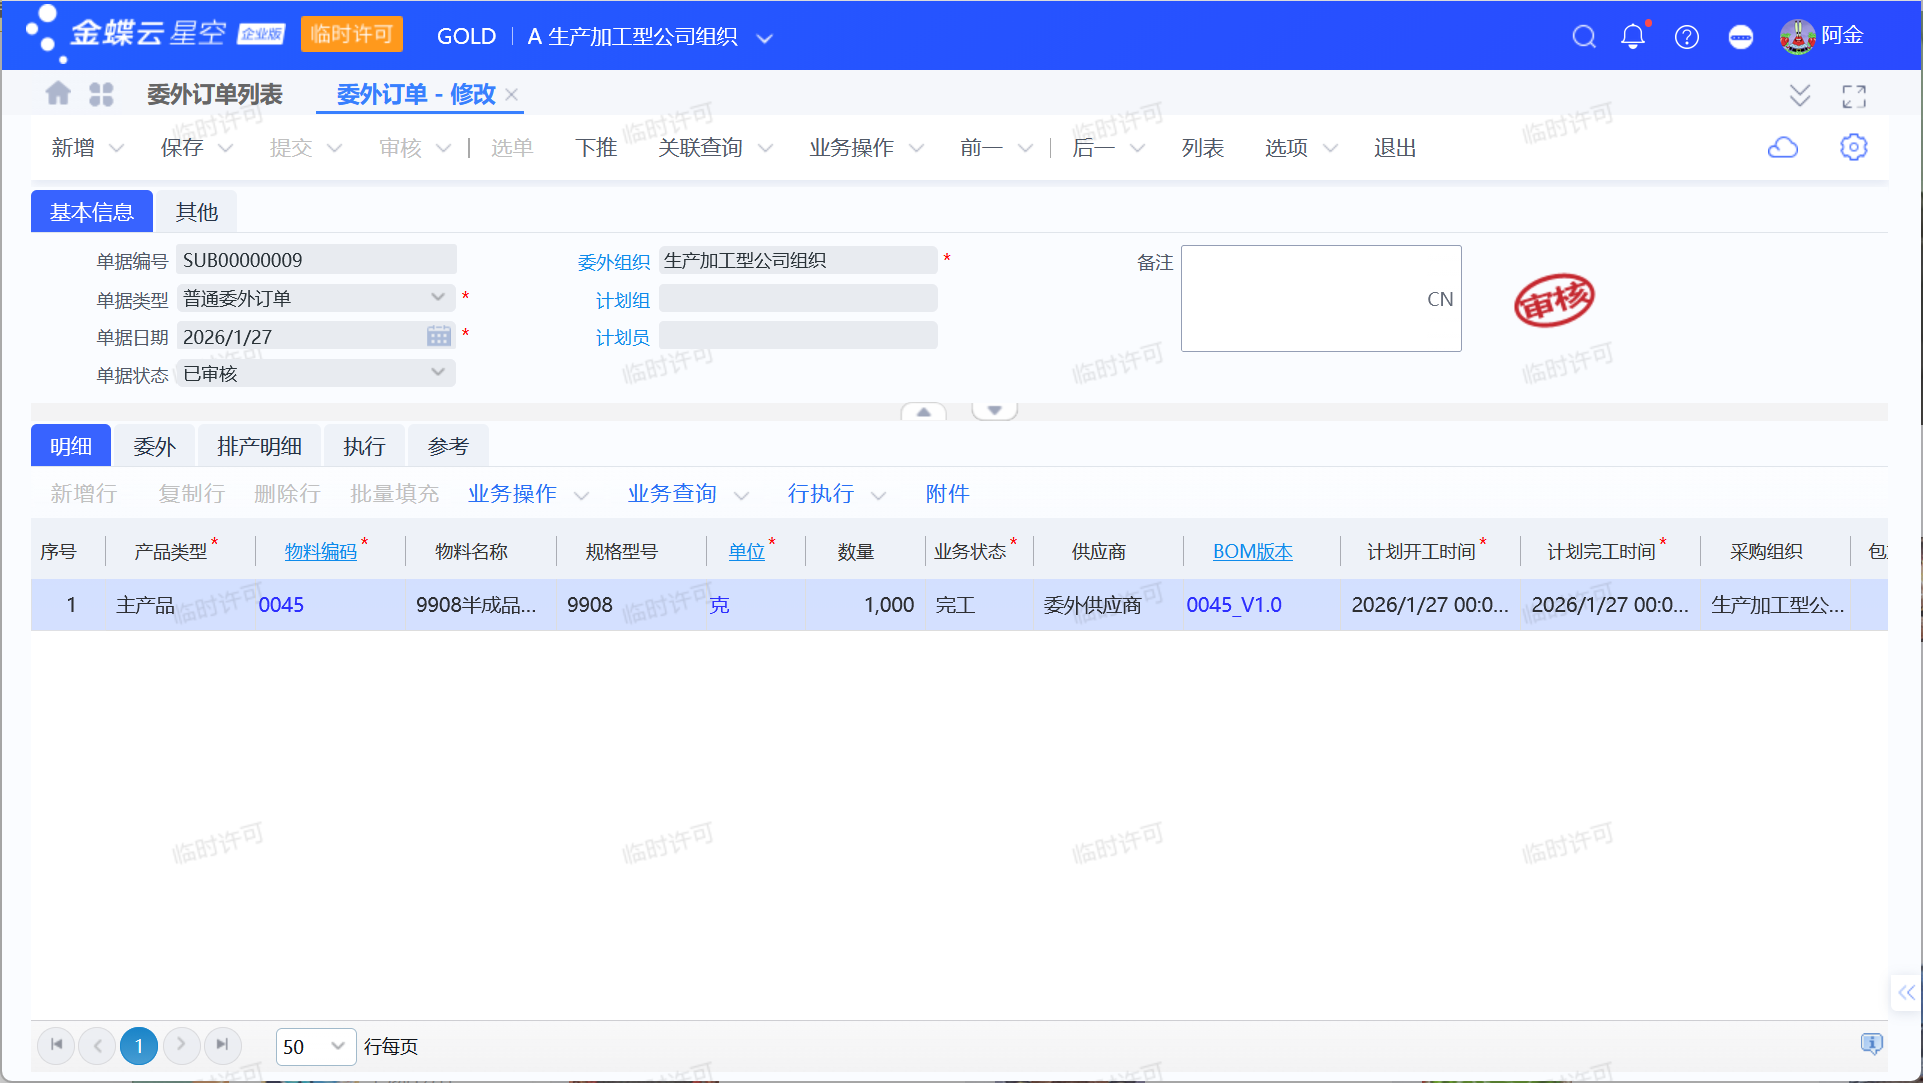Open the calendar picker for 单据日期
The height and width of the screenshot is (1083, 1923).
point(438,337)
